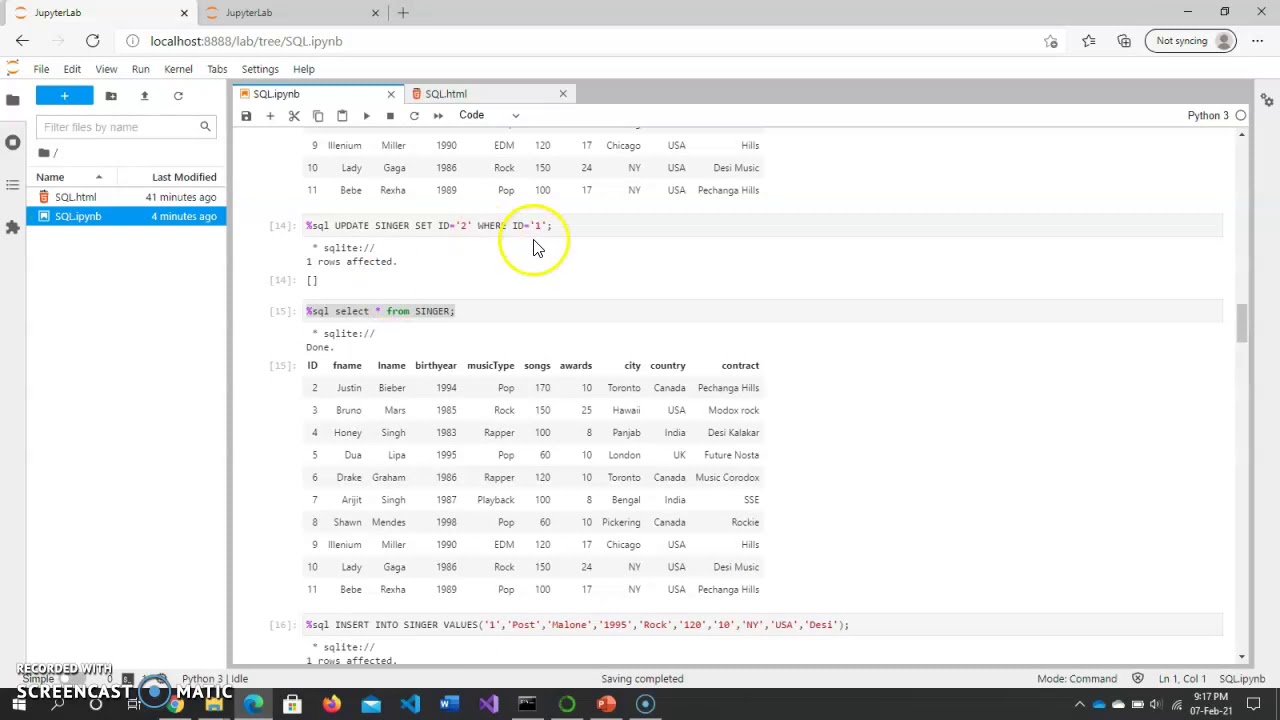Click the Mode: Command status item
Screen dimensions: 1280x720
pyautogui.click(x=1077, y=679)
